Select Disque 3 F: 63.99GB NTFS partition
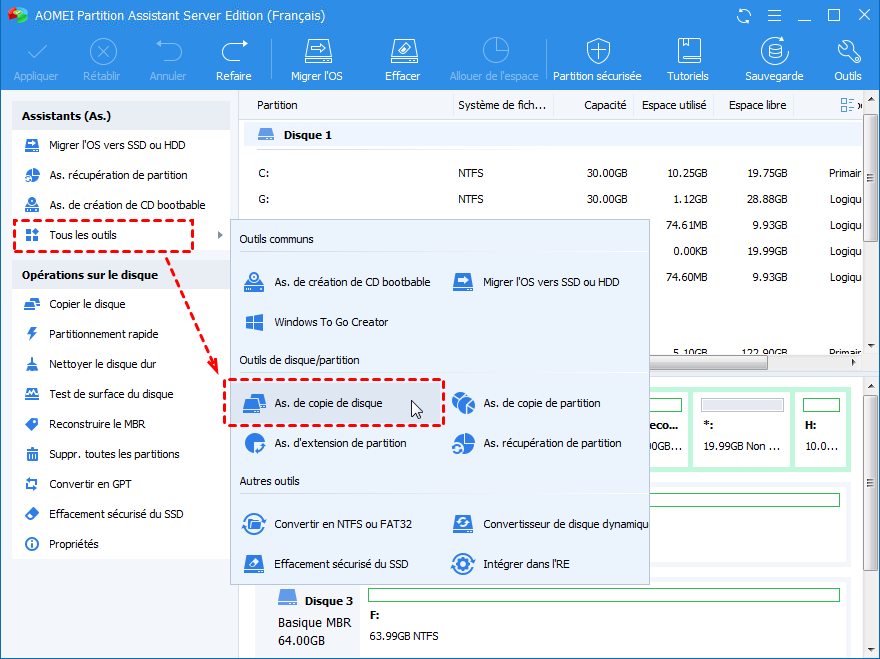Screen dimensions: 880x659 click(x=604, y=617)
